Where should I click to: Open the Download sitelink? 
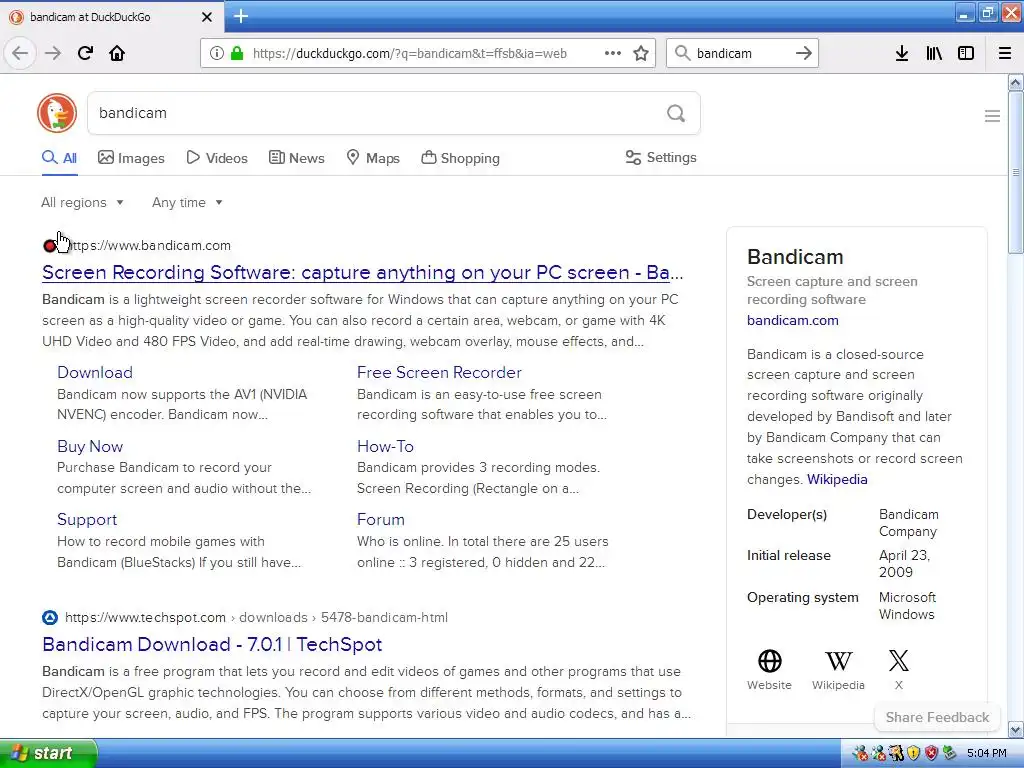95,372
